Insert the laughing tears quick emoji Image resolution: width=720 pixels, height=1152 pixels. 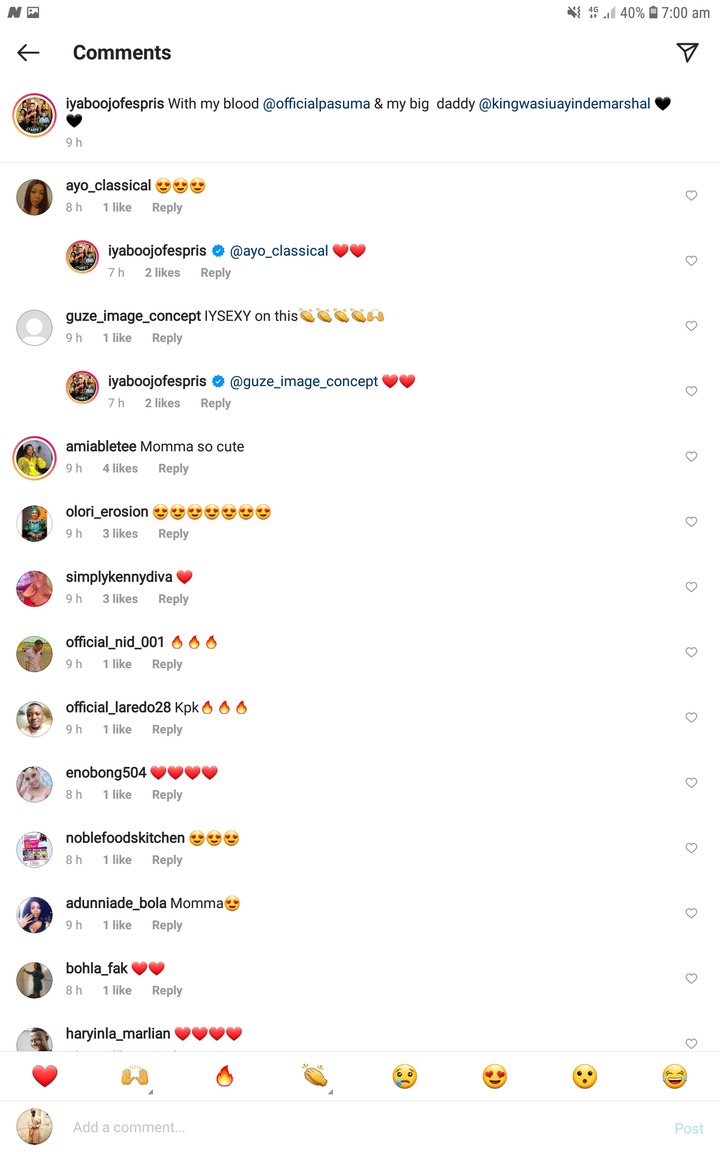coord(674,1076)
